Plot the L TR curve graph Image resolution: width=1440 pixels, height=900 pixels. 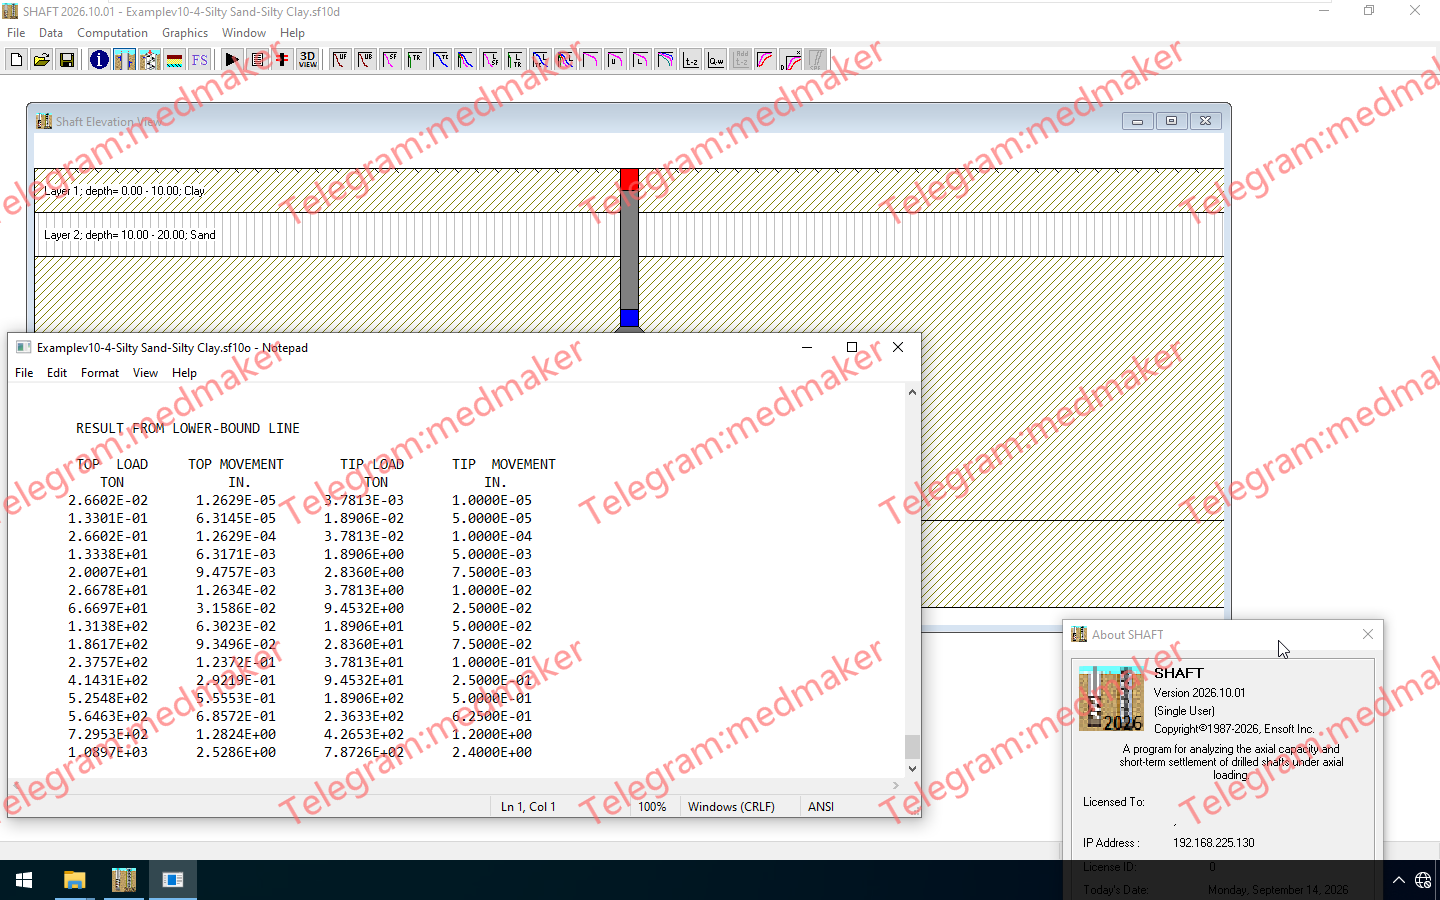point(515,60)
